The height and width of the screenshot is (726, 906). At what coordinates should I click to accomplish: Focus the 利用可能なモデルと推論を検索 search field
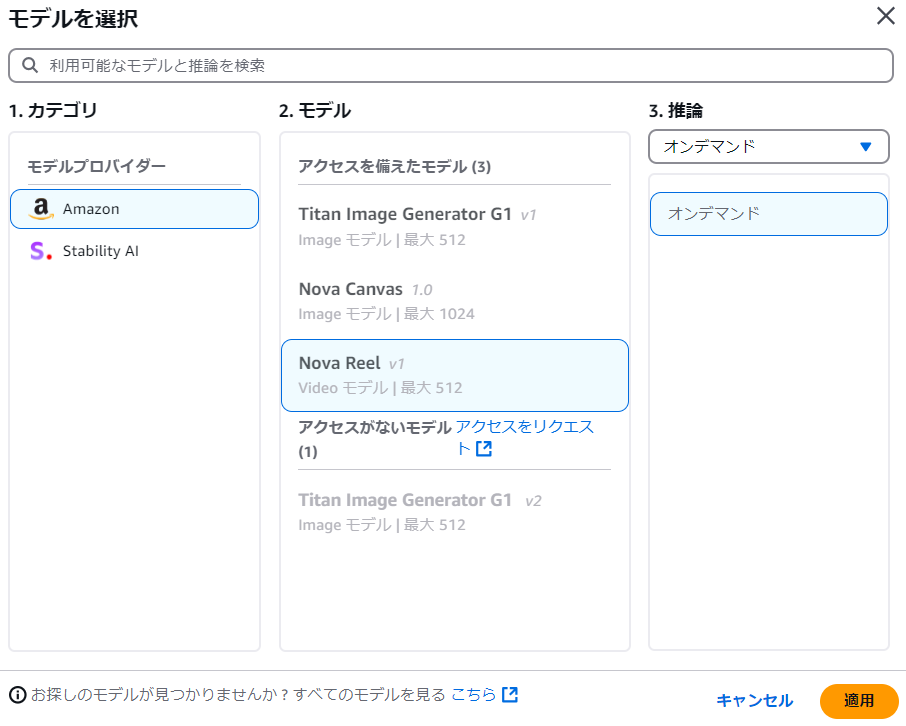click(451, 65)
